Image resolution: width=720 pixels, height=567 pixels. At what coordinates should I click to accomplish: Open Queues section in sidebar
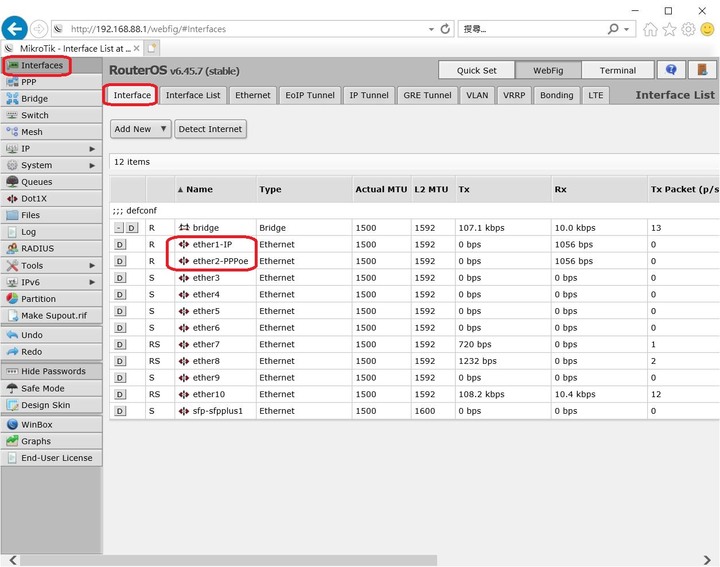tap(51, 182)
